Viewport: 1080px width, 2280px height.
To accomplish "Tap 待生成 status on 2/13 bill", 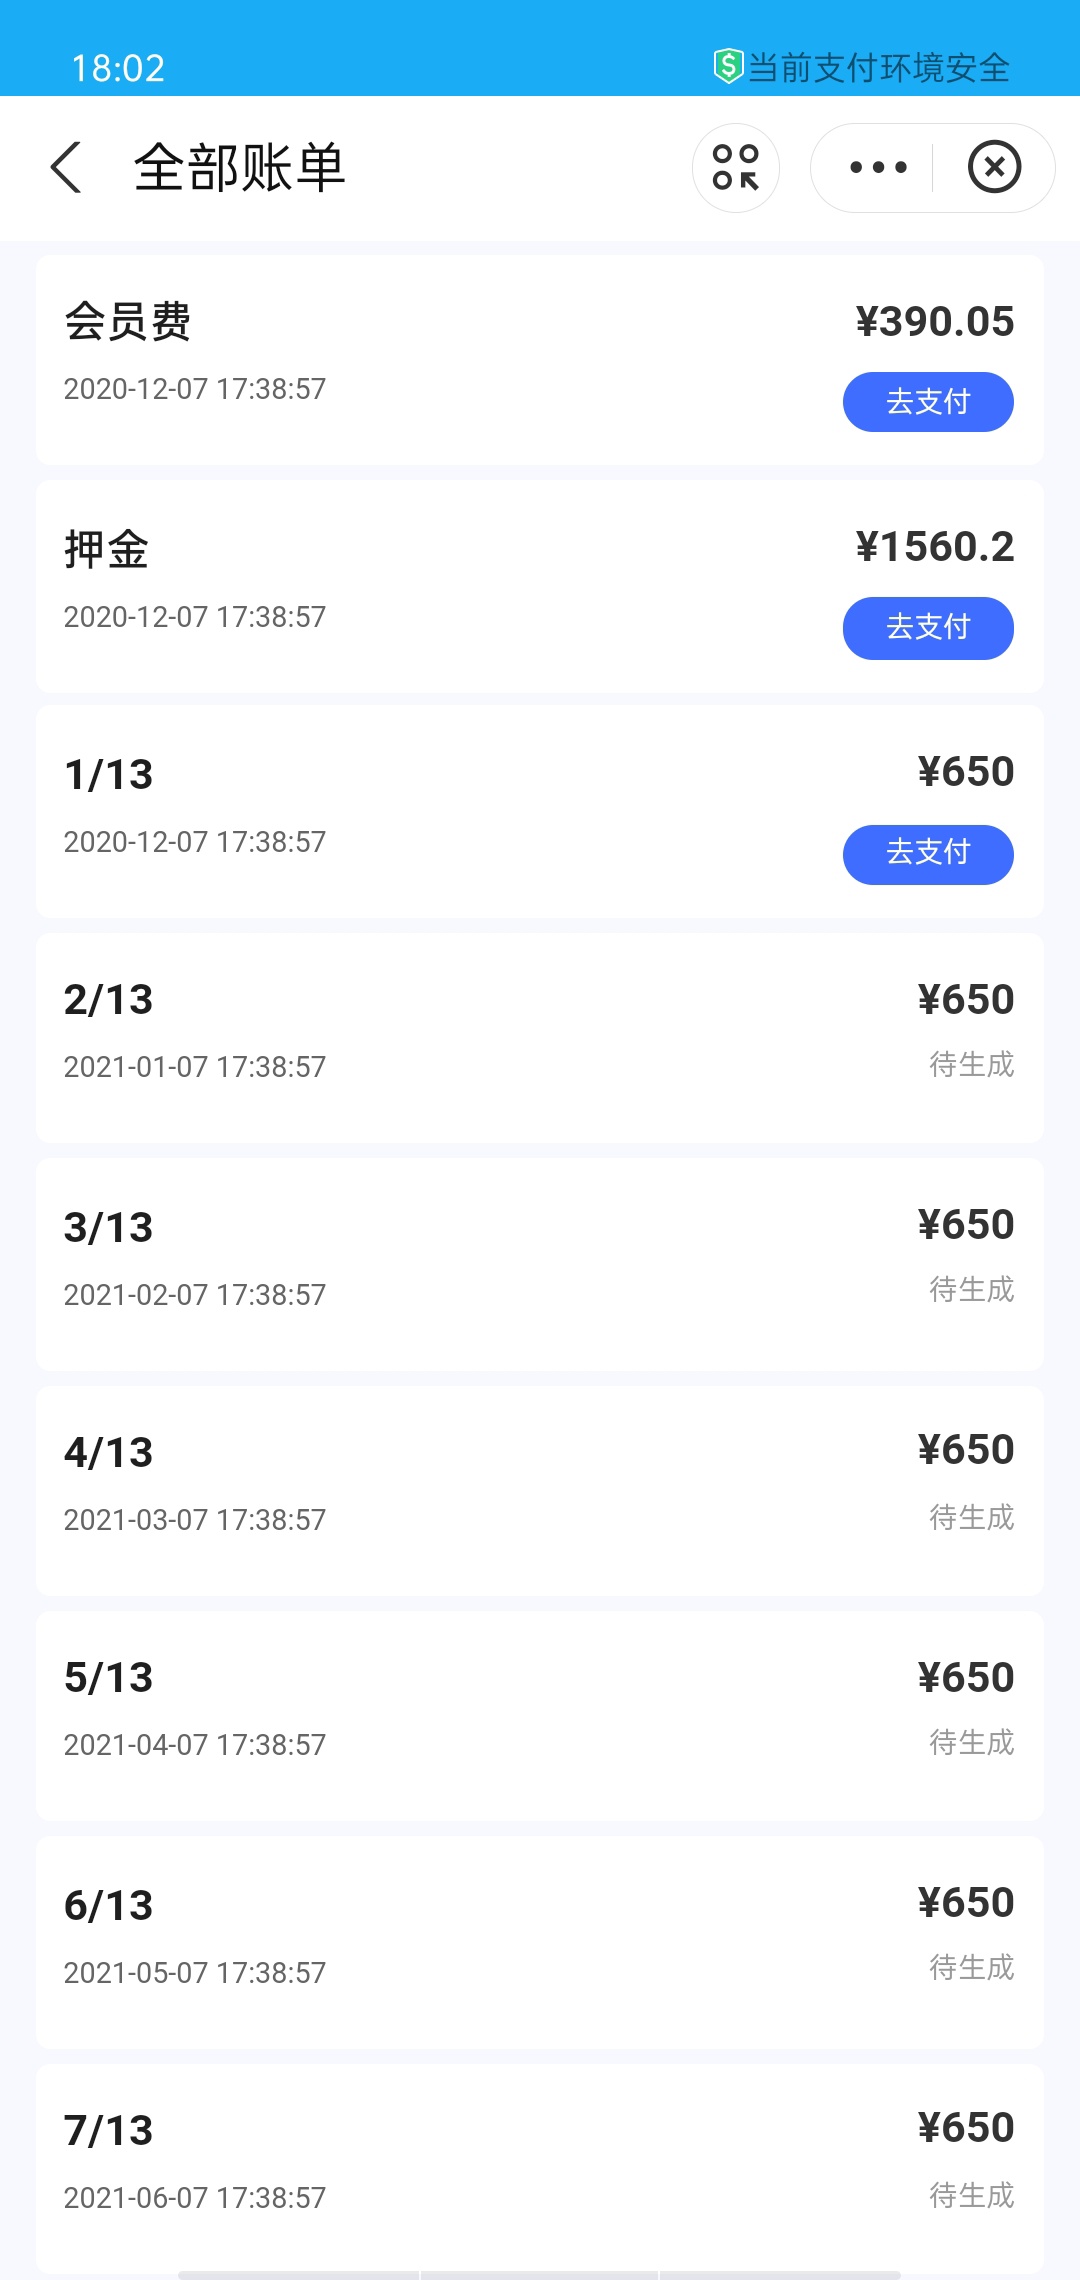I will pyautogui.click(x=972, y=1064).
